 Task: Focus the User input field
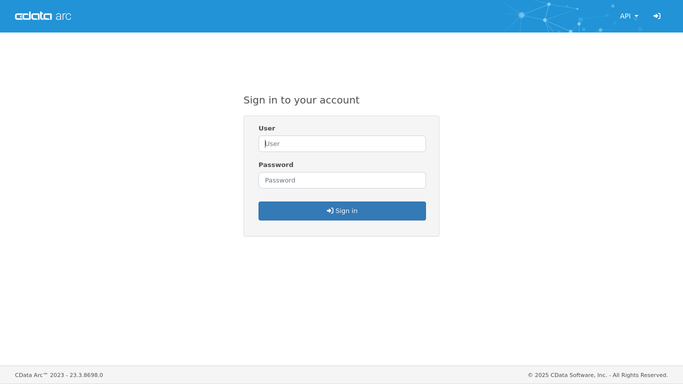click(342, 144)
